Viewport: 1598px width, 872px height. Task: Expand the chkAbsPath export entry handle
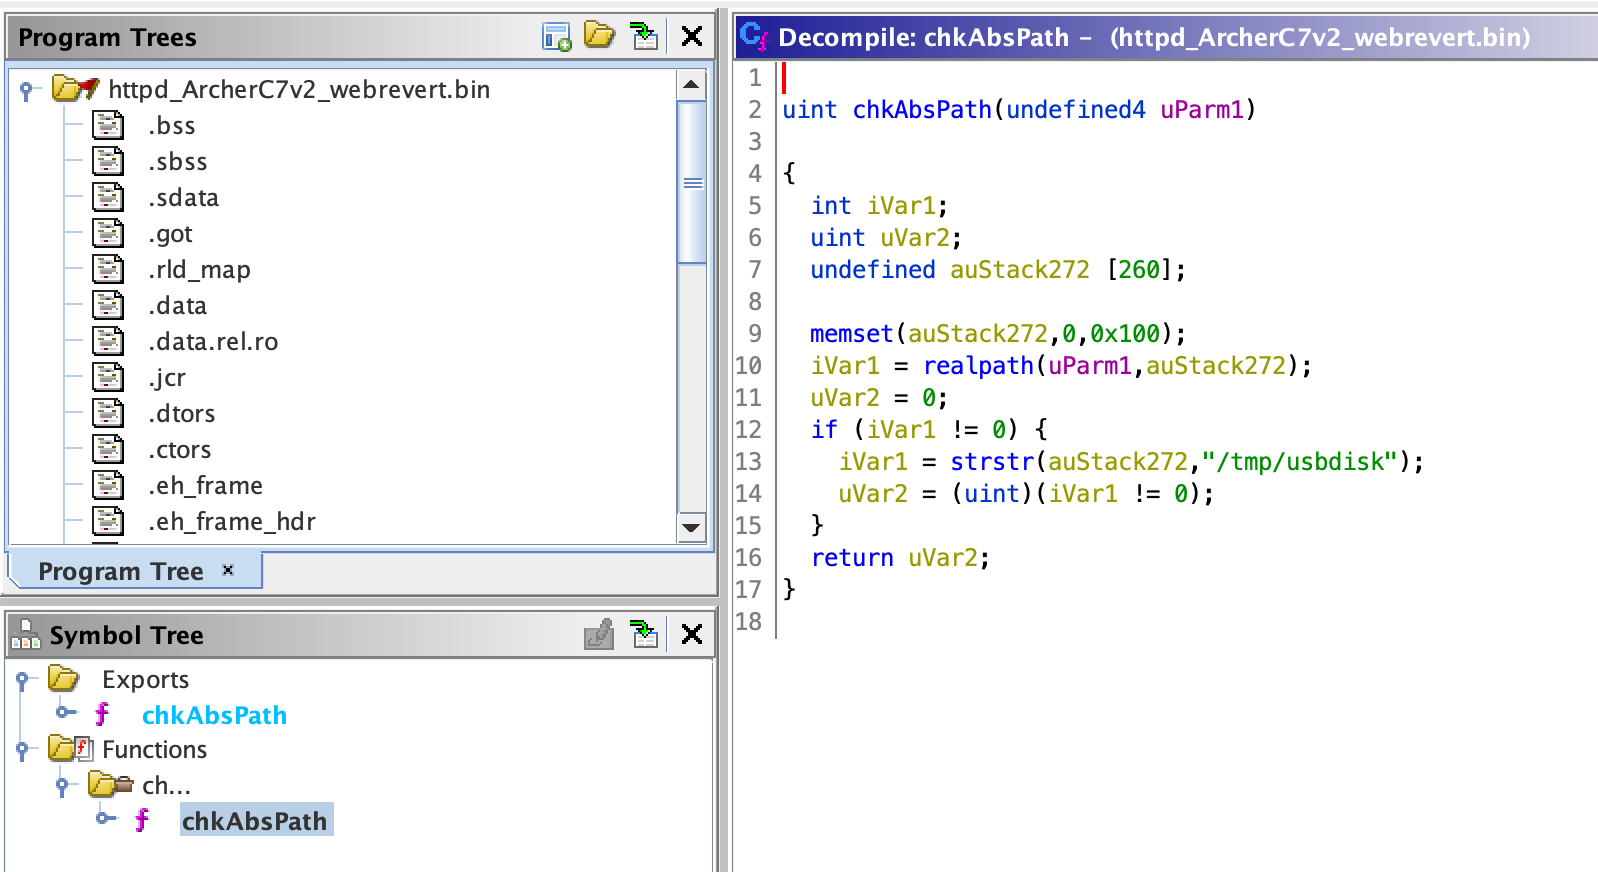(x=66, y=712)
